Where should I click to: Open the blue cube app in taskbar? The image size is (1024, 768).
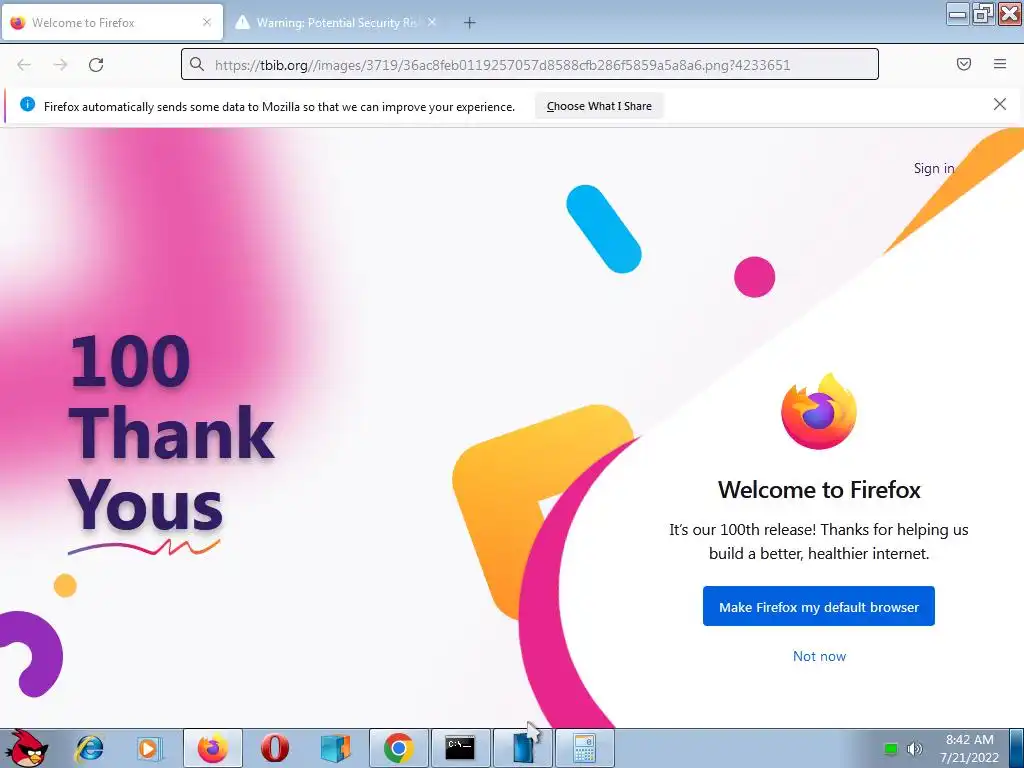click(336, 748)
